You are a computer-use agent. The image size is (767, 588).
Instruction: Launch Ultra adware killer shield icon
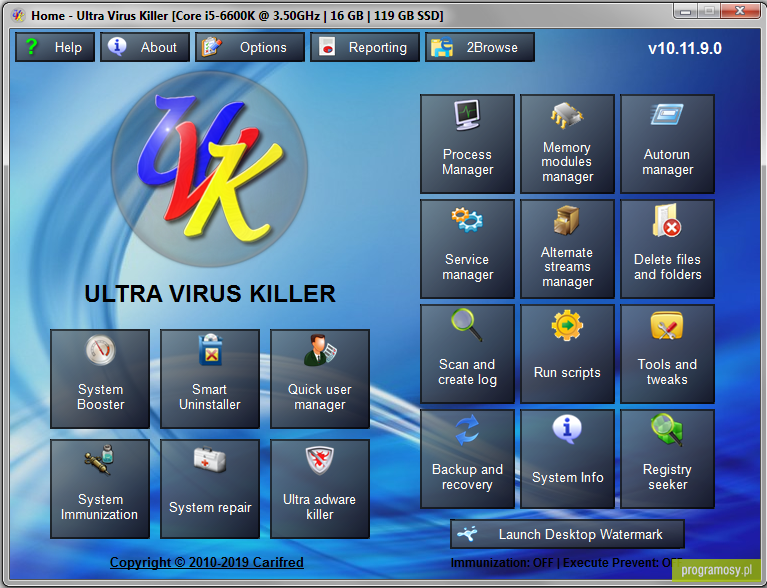click(x=319, y=460)
